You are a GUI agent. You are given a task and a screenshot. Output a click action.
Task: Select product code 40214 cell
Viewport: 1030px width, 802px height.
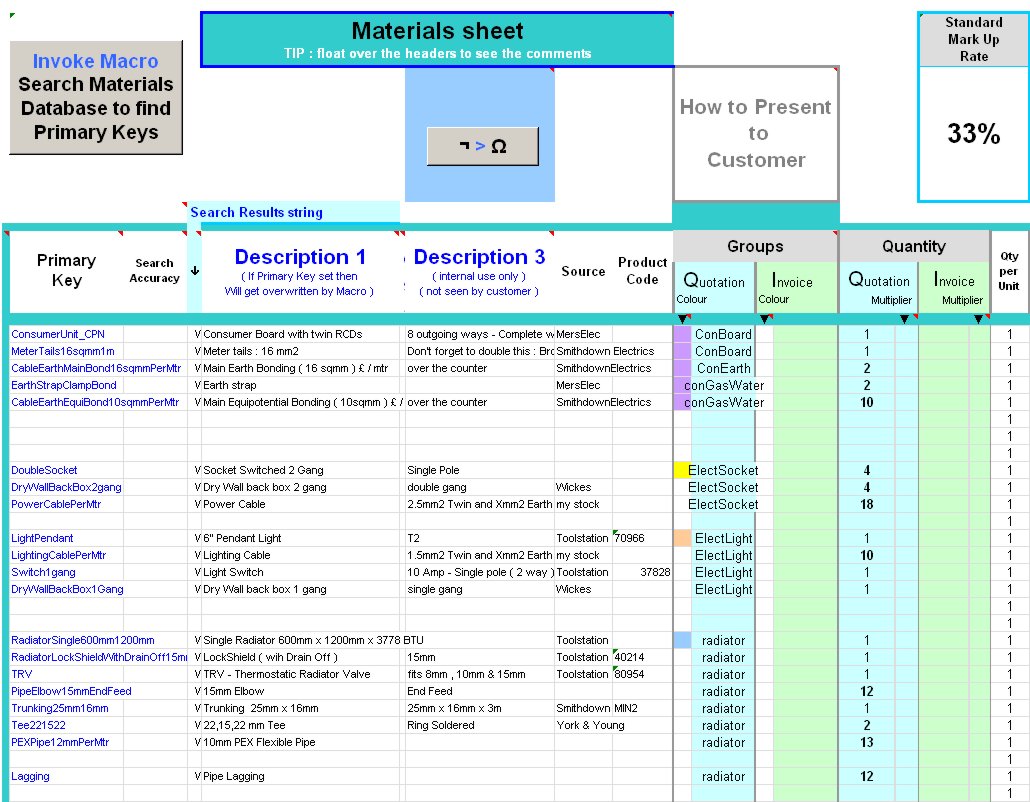[642, 657]
